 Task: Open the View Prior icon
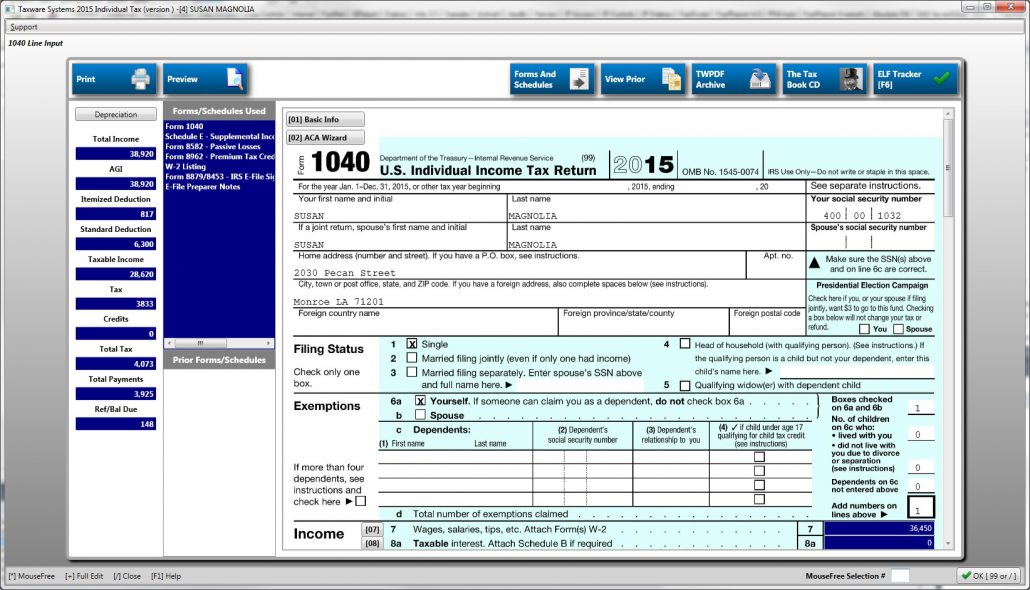click(642, 78)
